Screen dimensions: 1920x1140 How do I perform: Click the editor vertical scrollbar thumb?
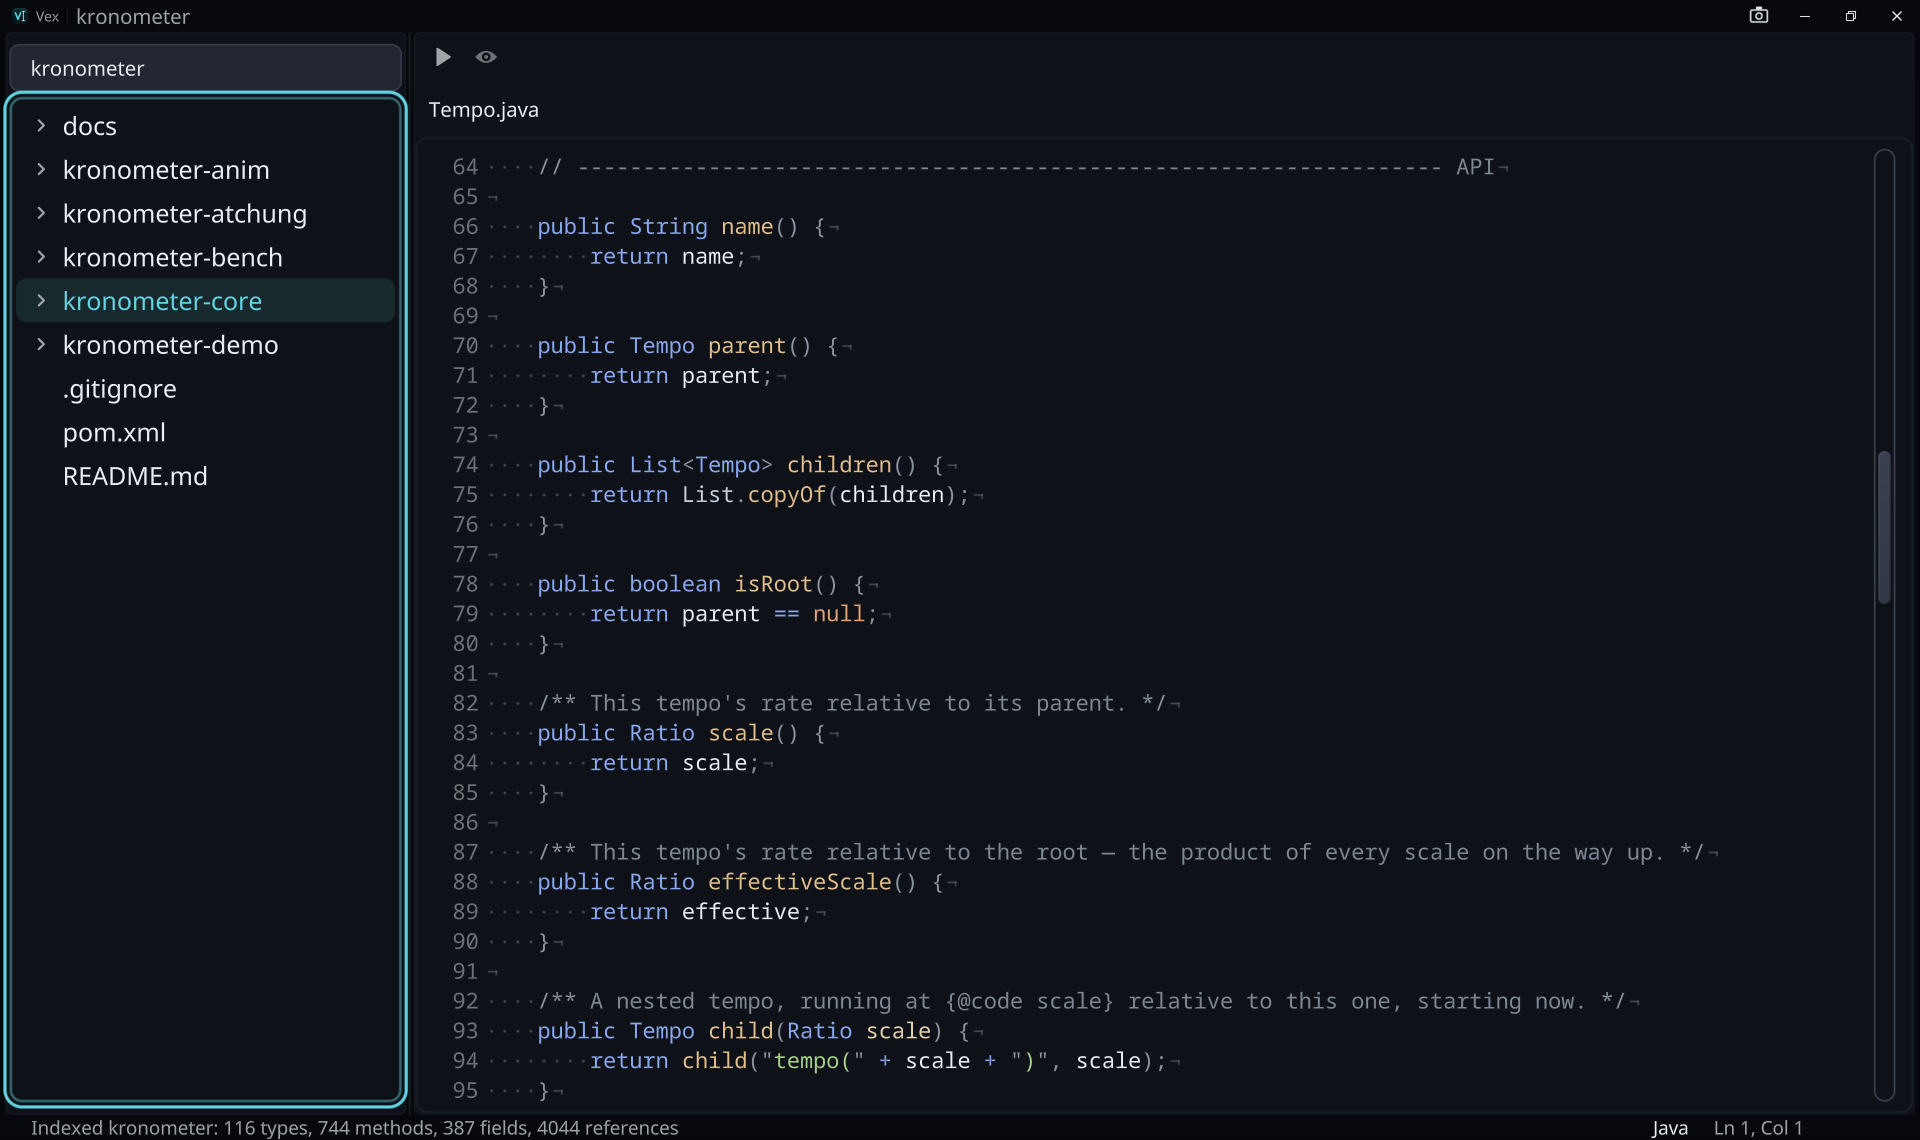pos(1884,527)
